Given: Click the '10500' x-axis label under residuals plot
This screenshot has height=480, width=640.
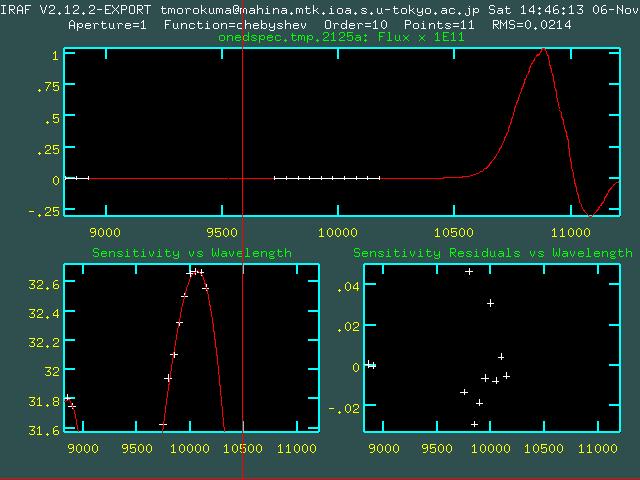Looking at the screenshot, I should tap(544, 449).
